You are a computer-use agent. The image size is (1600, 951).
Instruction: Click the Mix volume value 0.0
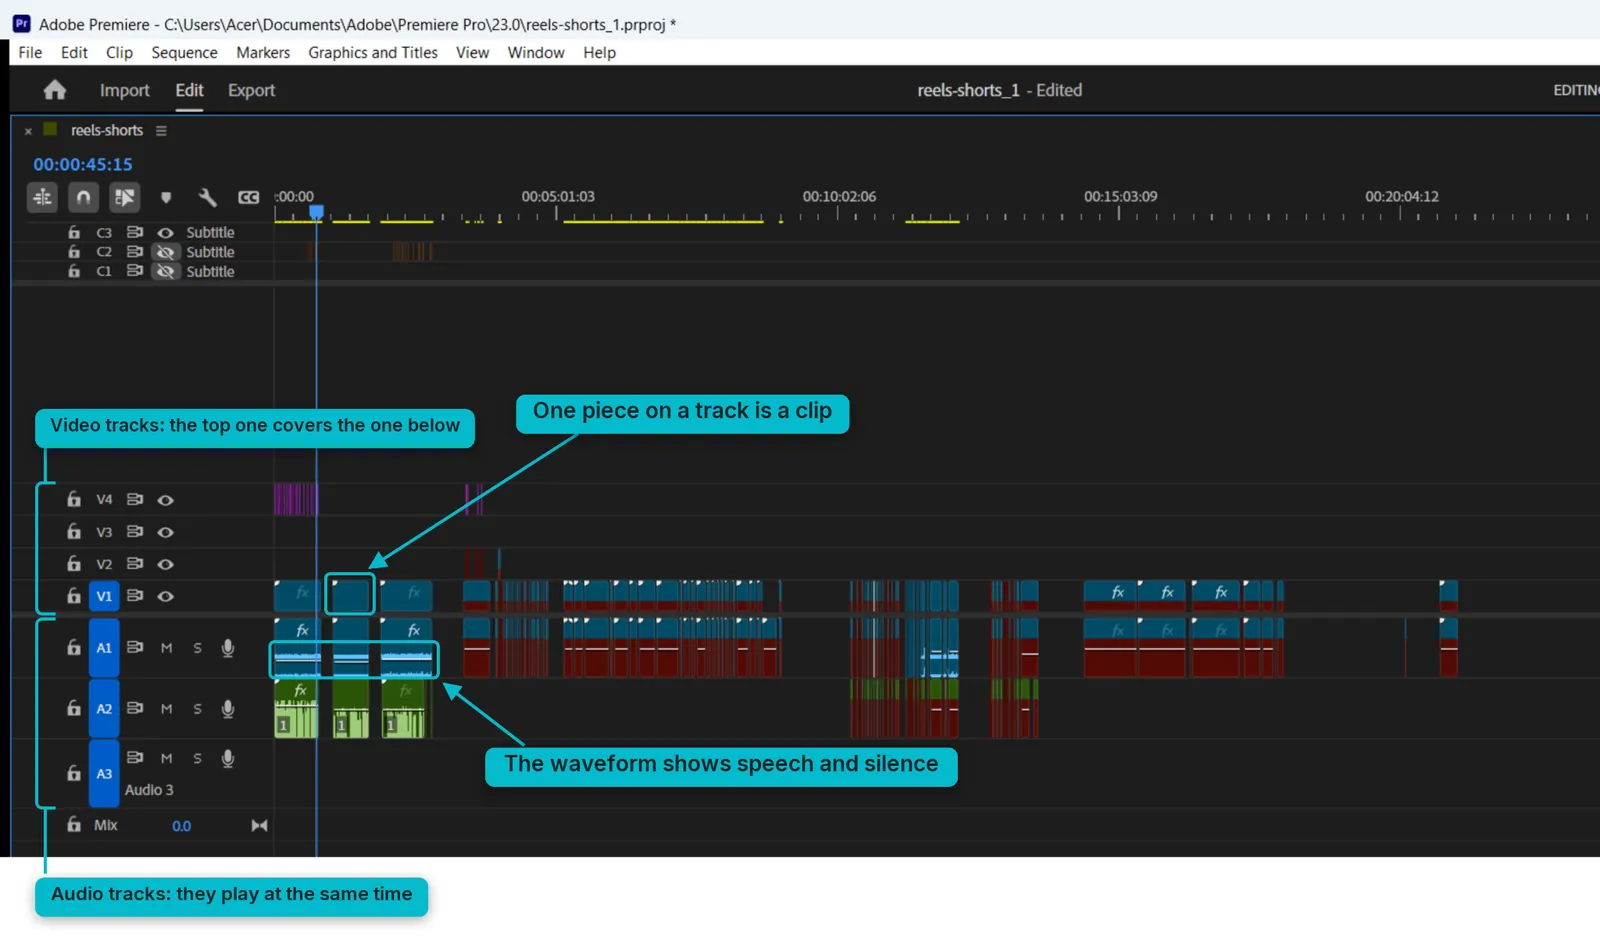pyautogui.click(x=181, y=826)
